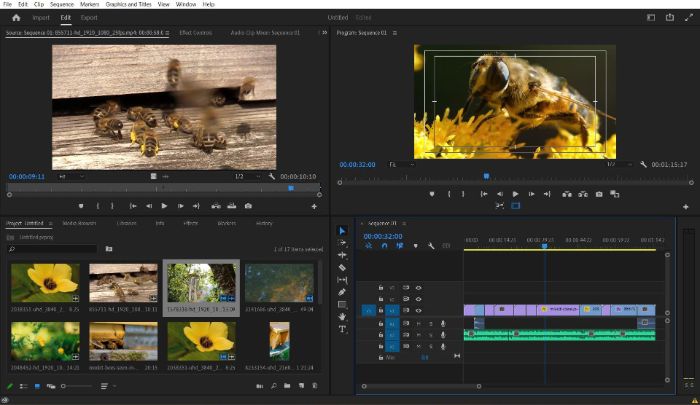Select the Type tool
Image resolution: width=700 pixels, height=405 pixels.
tap(342, 329)
